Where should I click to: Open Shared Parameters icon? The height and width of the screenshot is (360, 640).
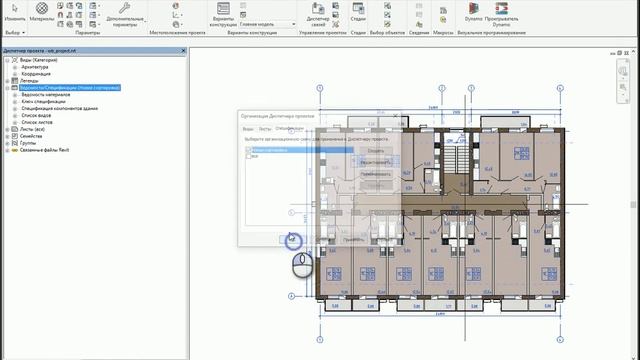(x=69, y=15)
